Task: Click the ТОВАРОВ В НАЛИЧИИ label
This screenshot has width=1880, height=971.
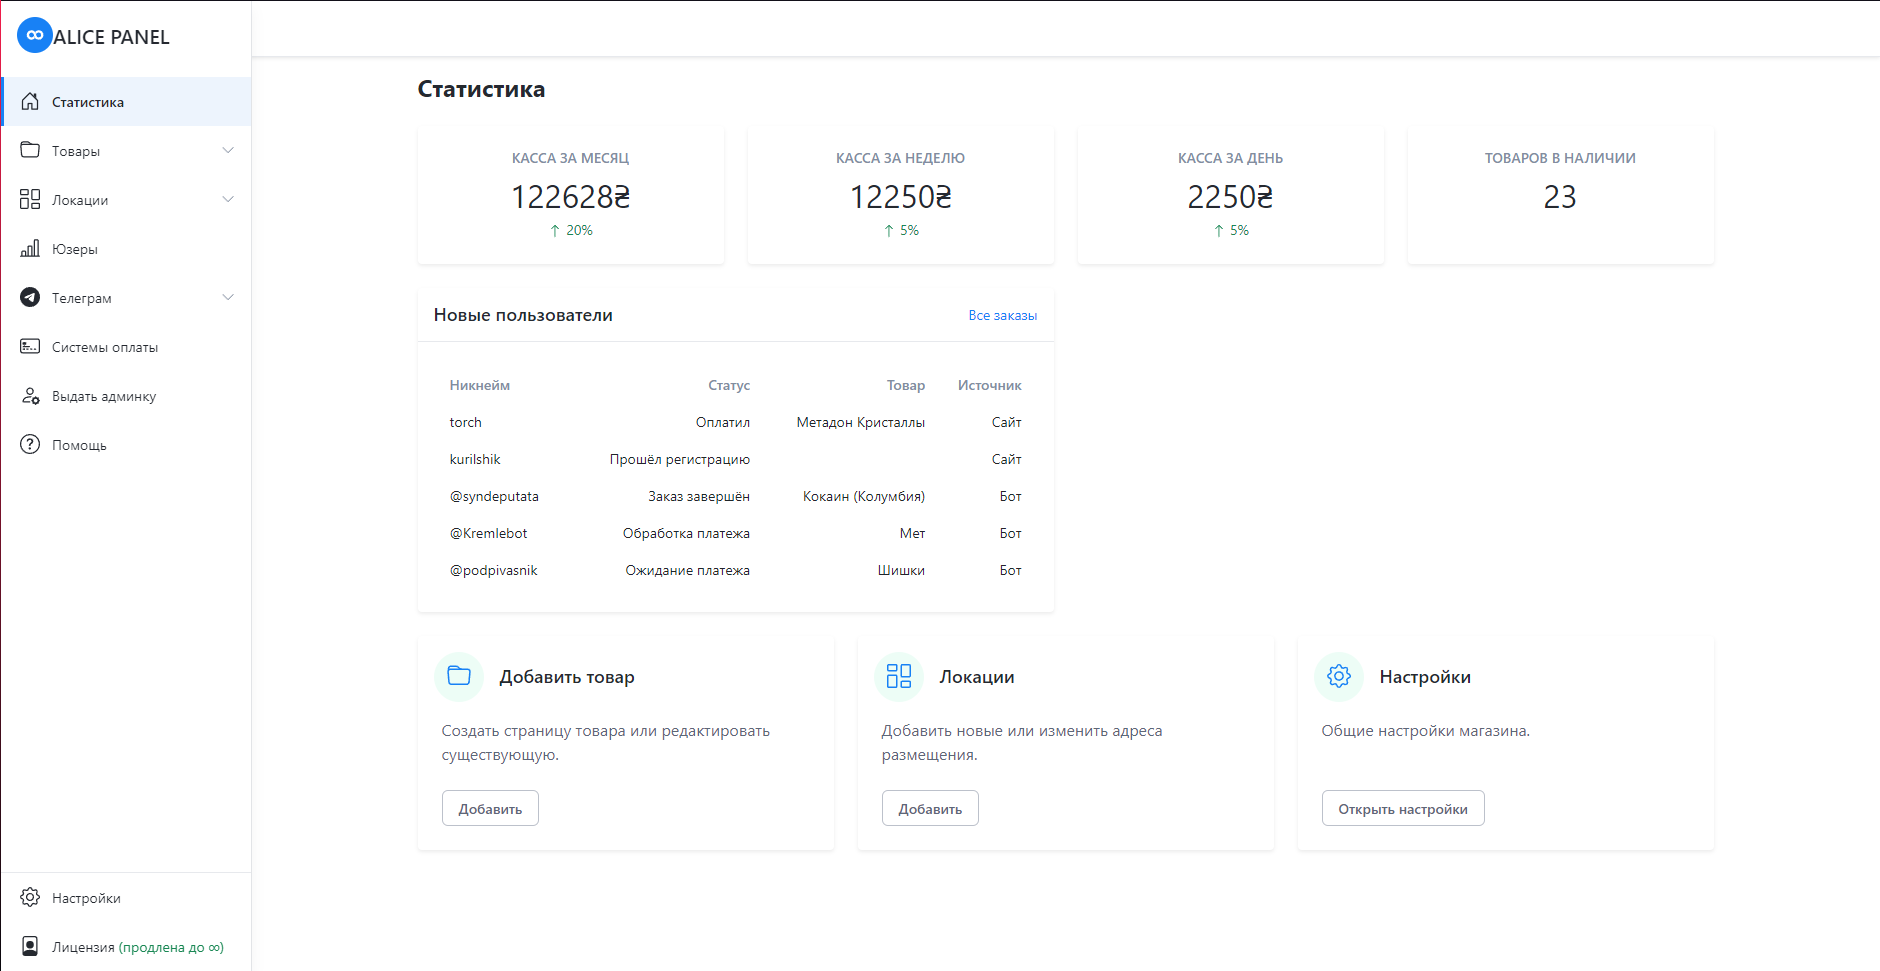Action: (1560, 158)
